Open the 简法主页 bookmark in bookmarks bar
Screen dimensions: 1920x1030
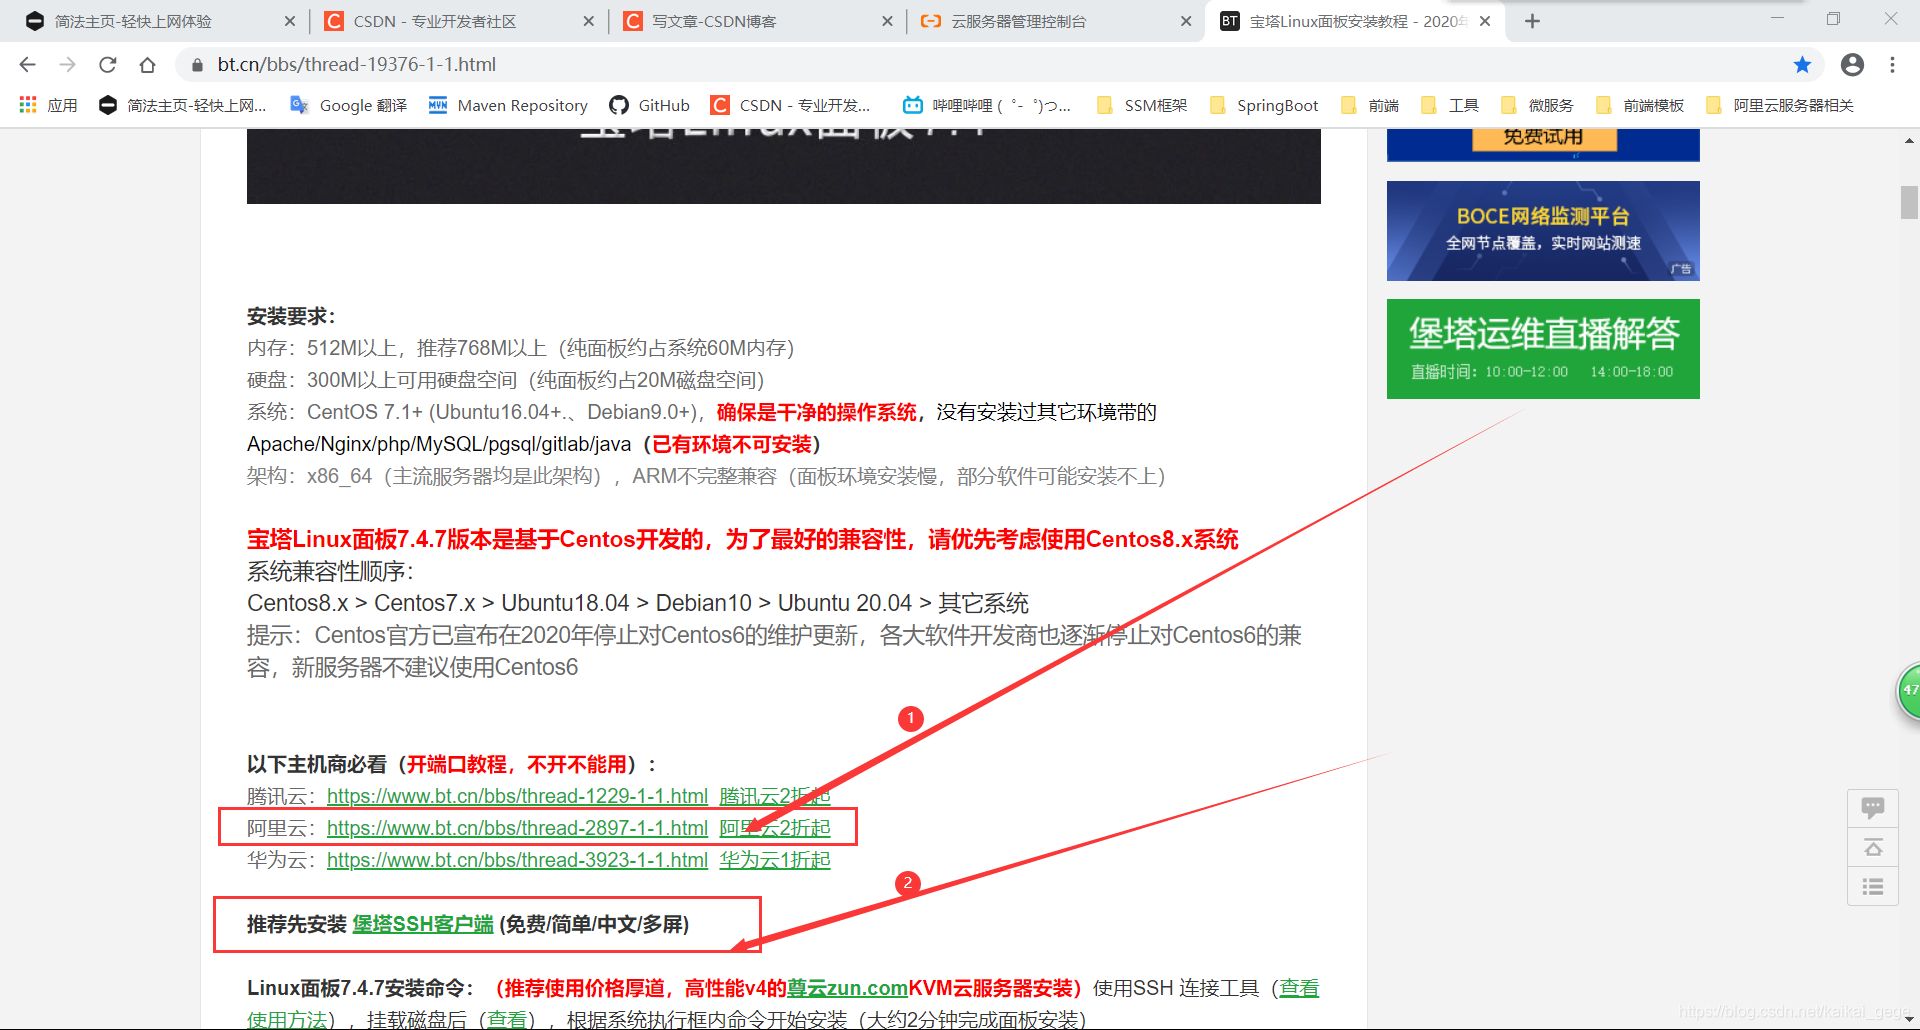tap(182, 105)
